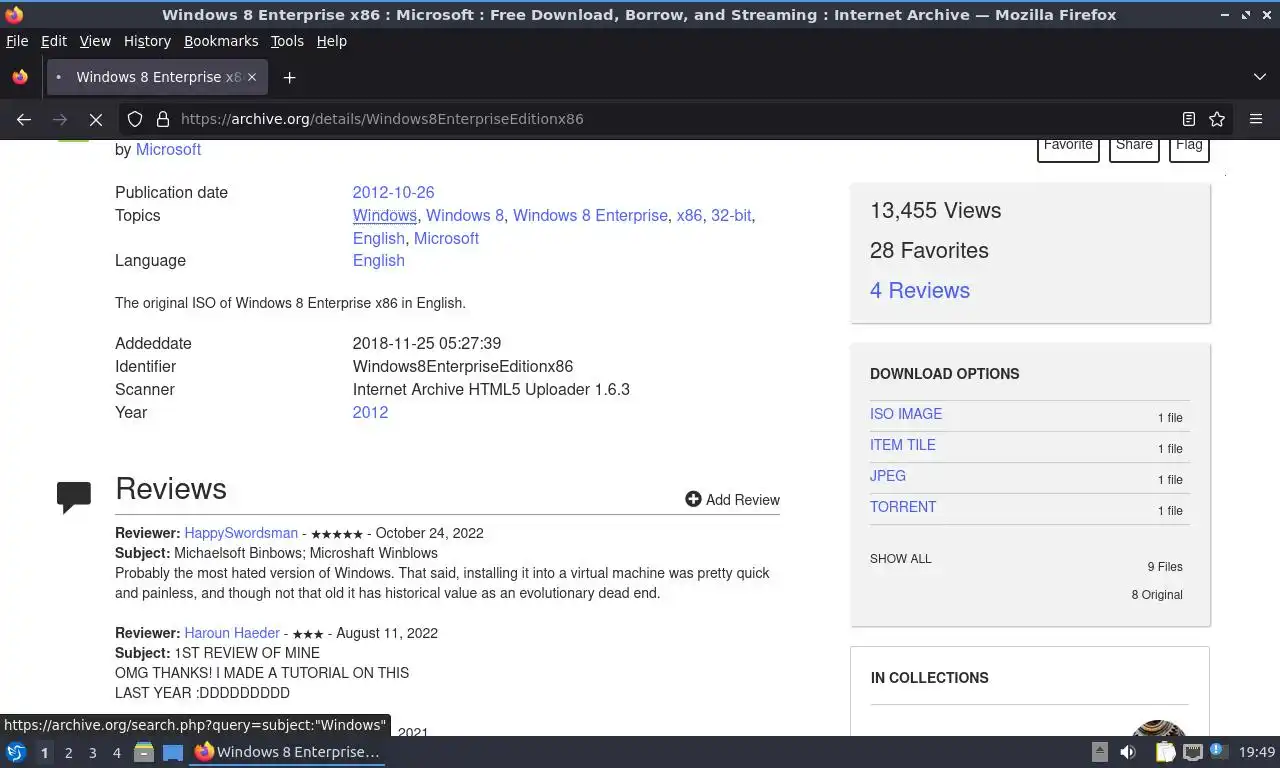Go back to the previous page

click(24, 119)
